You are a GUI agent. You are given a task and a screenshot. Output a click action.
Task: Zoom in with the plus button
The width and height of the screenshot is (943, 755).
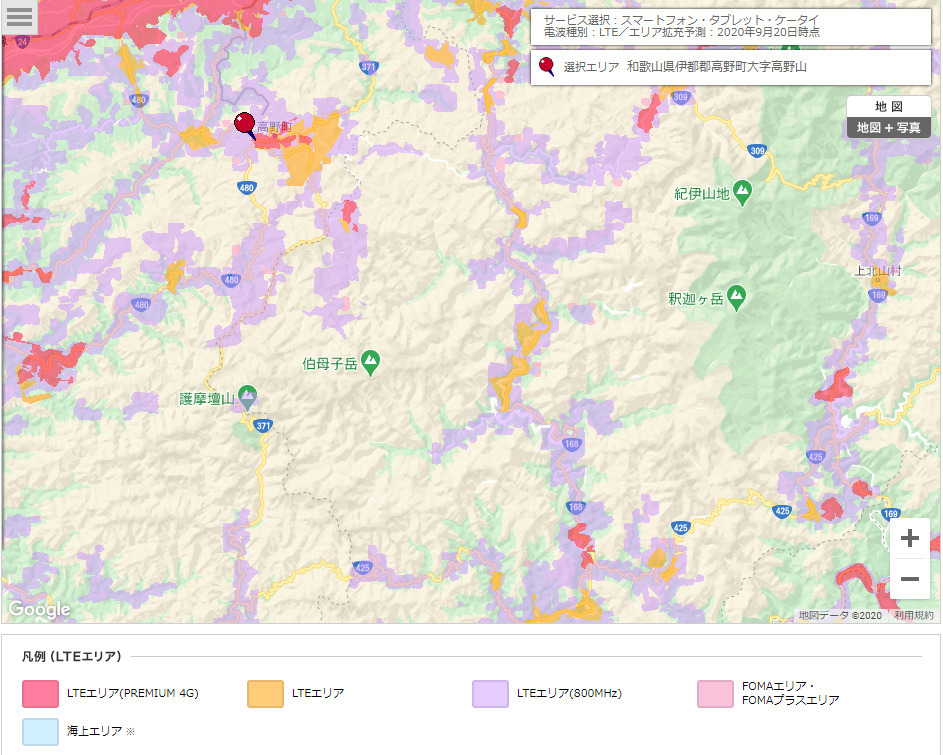(x=909, y=539)
